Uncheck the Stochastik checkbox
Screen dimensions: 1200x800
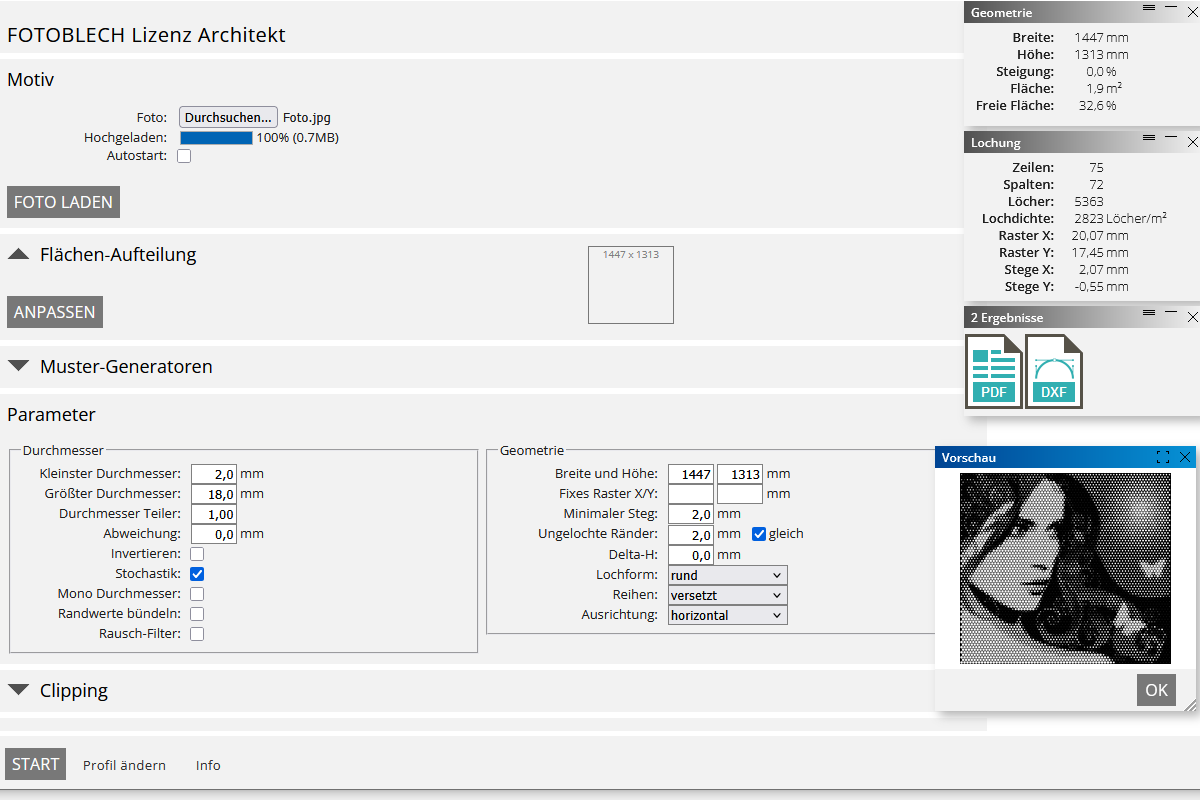(x=197, y=574)
